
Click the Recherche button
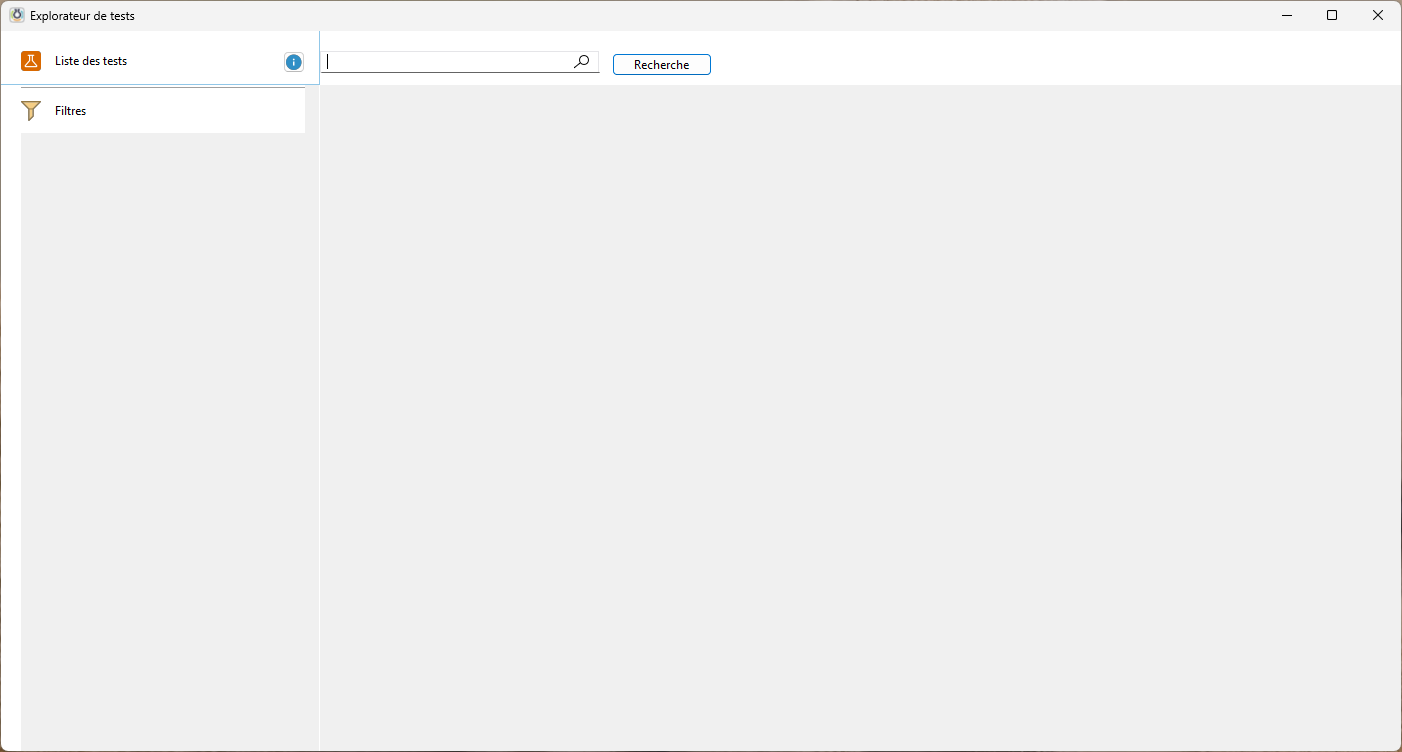(x=661, y=65)
